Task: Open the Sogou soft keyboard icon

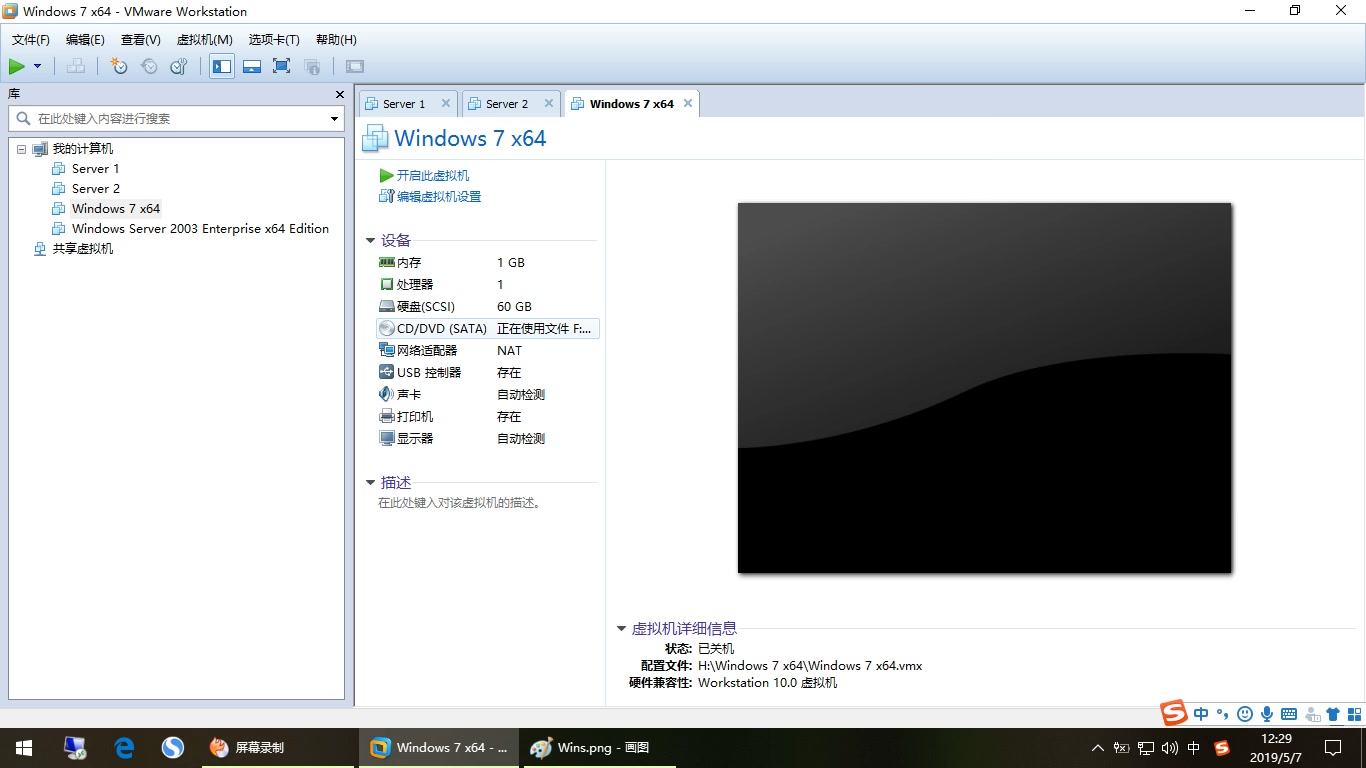Action: coord(1289,714)
